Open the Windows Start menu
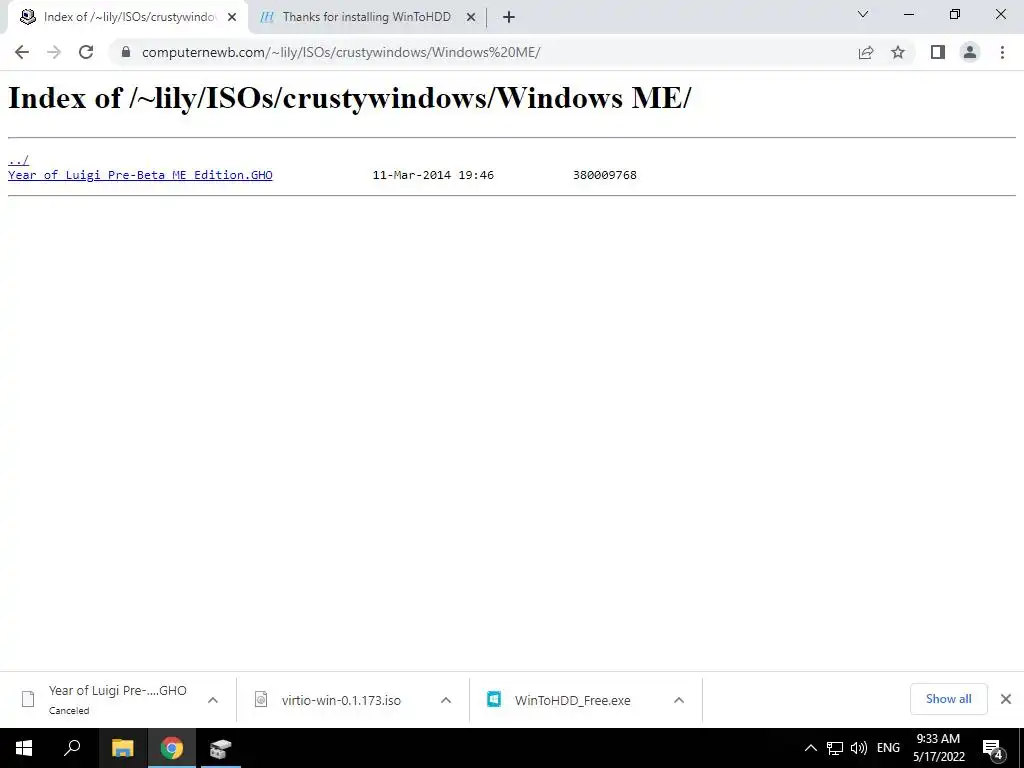The height and width of the screenshot is (768, 1024). click(x=24, y=748)
